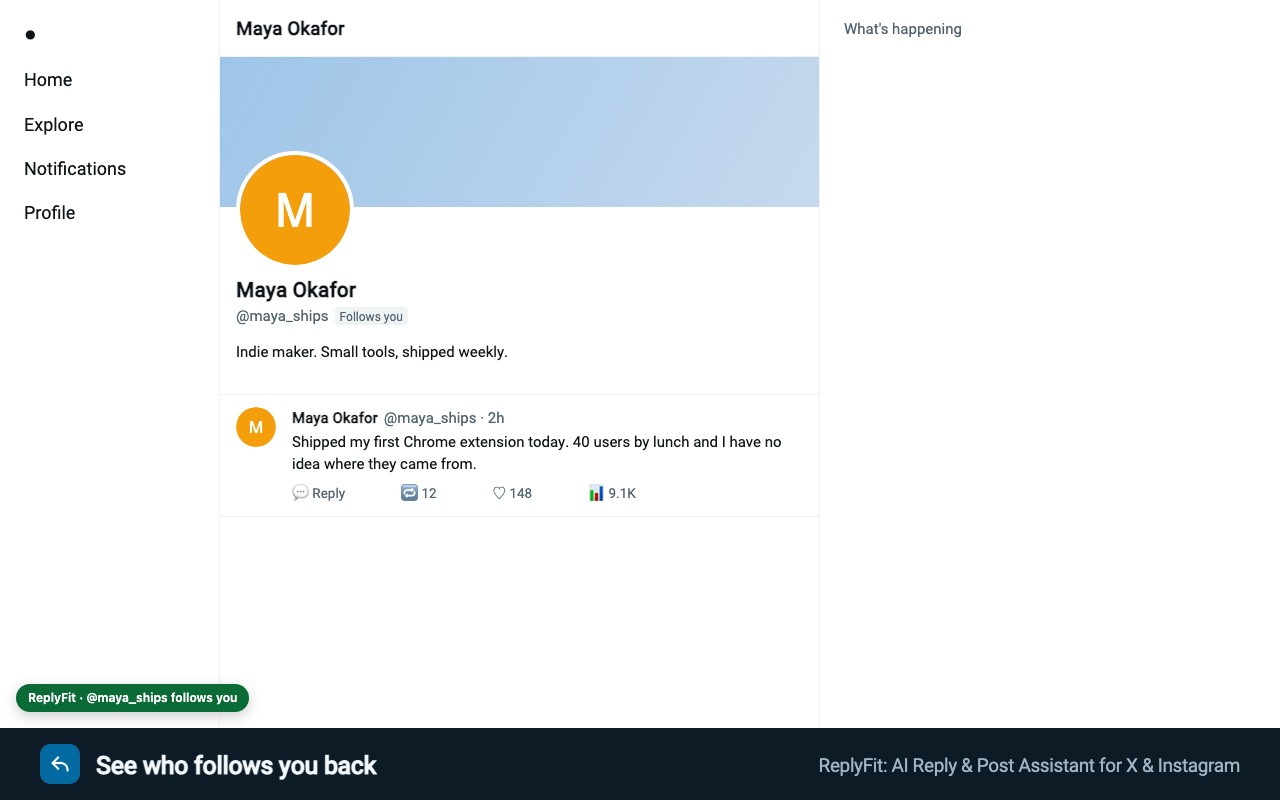Click the small M avatar beside the post
Image resolution: width=1280 pixels, height=800 pixels.
click(256, 427)
